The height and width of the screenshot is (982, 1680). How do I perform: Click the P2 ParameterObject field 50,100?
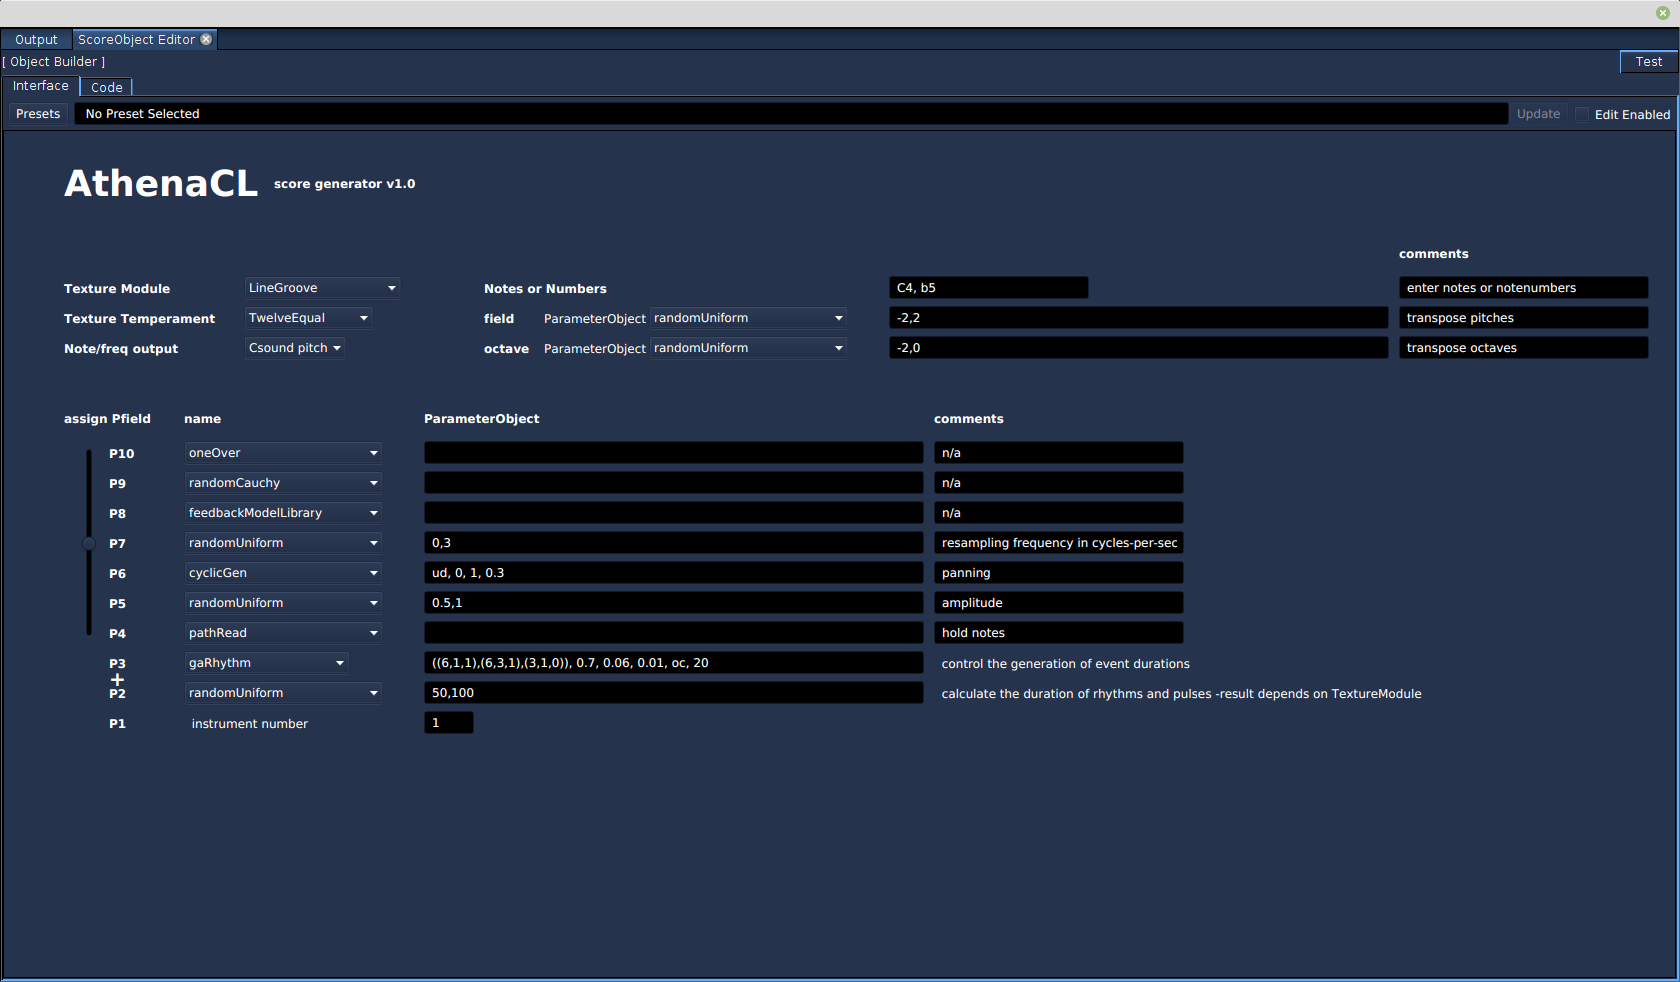coord(673,693)
